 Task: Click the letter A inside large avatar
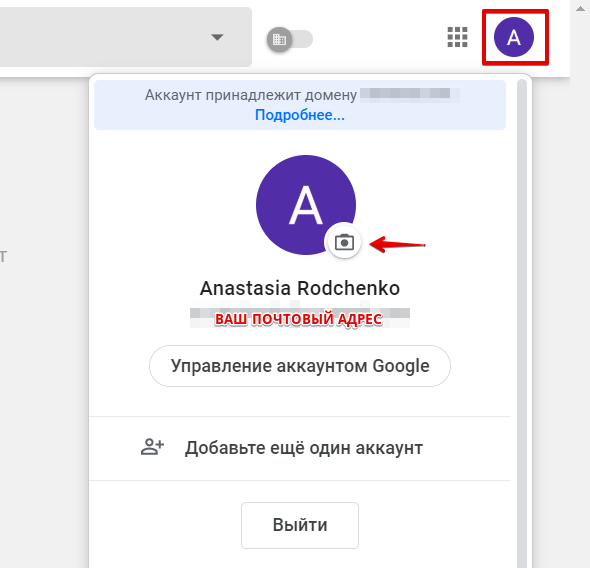coord(306,205)
